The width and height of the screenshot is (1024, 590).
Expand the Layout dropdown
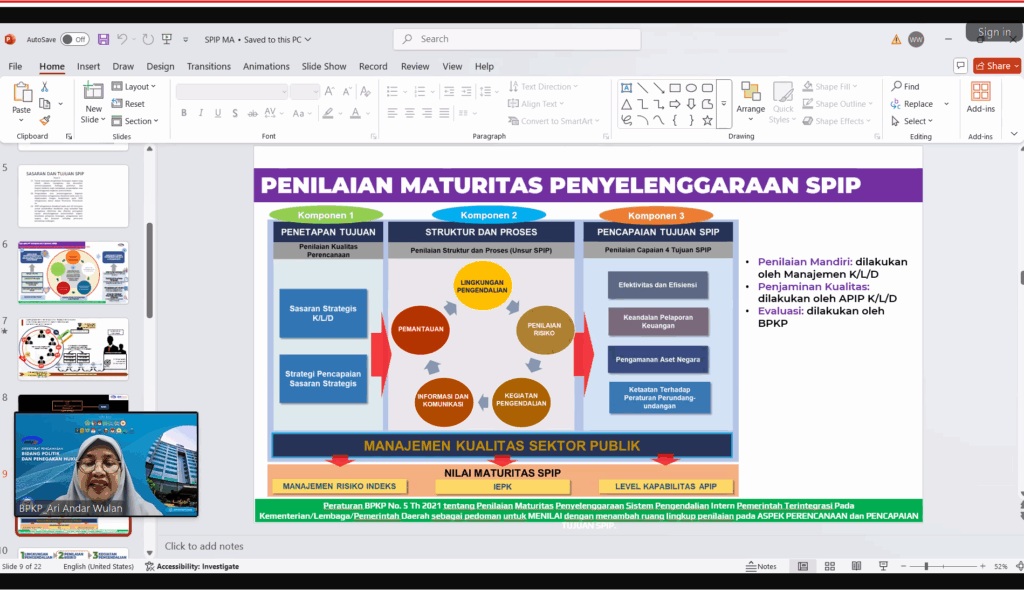(x=135, y=87)
